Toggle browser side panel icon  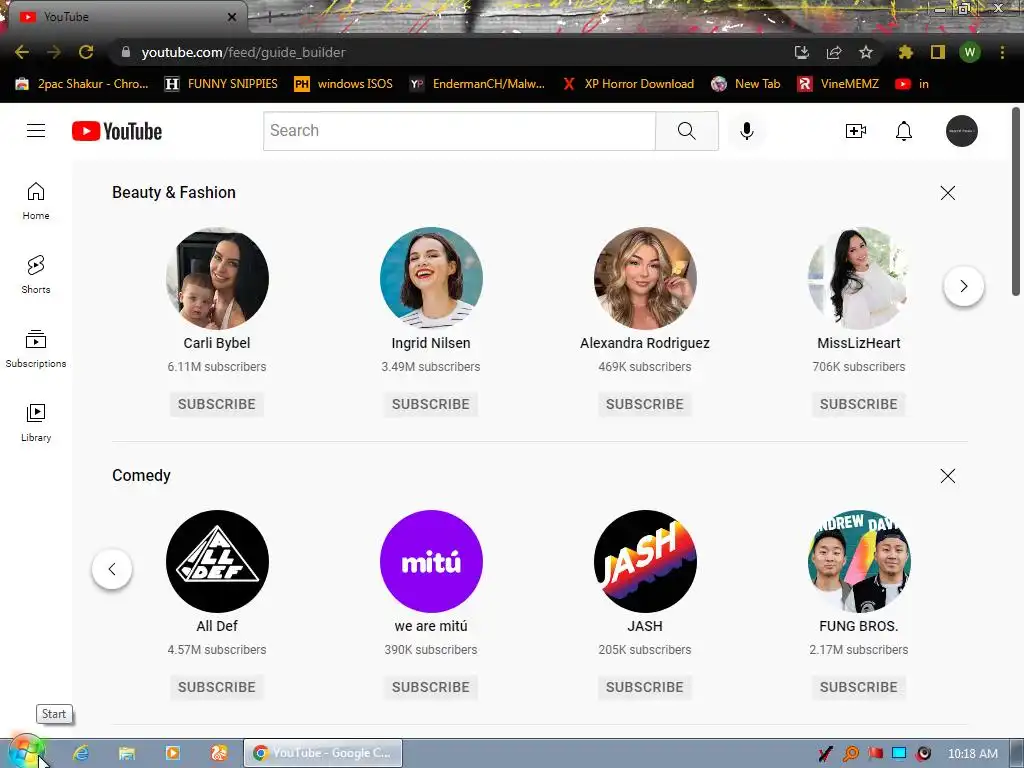point(937,52)
